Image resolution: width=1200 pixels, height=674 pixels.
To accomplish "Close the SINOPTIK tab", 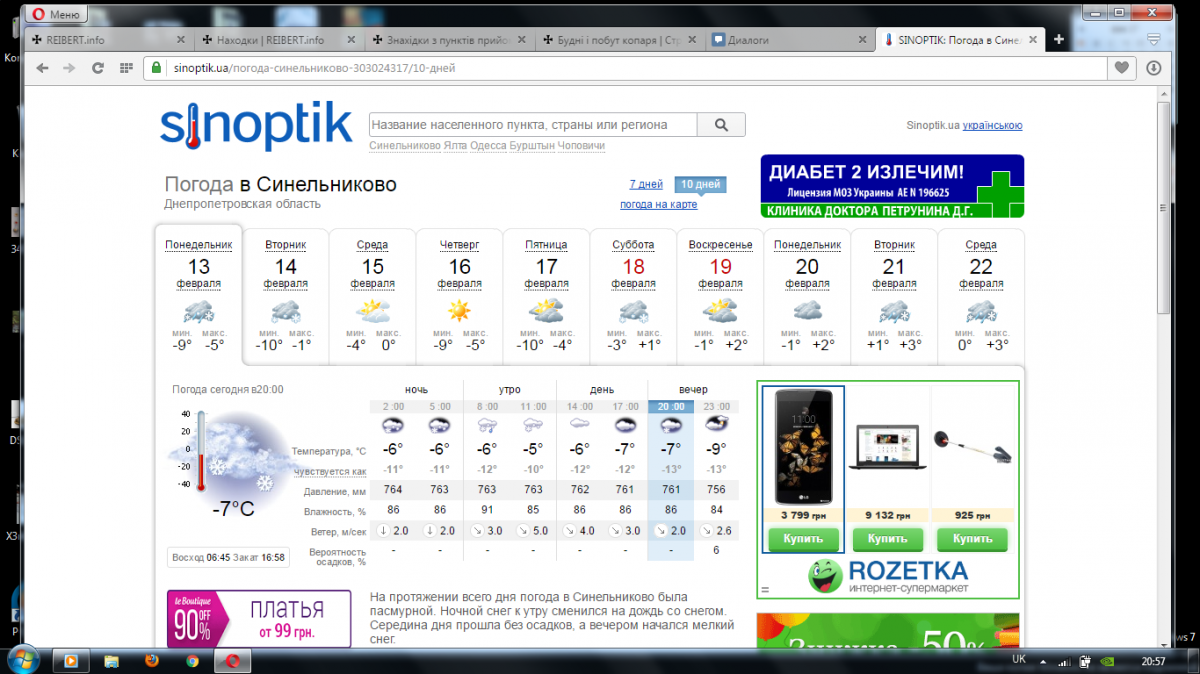I will point(1032,40).
